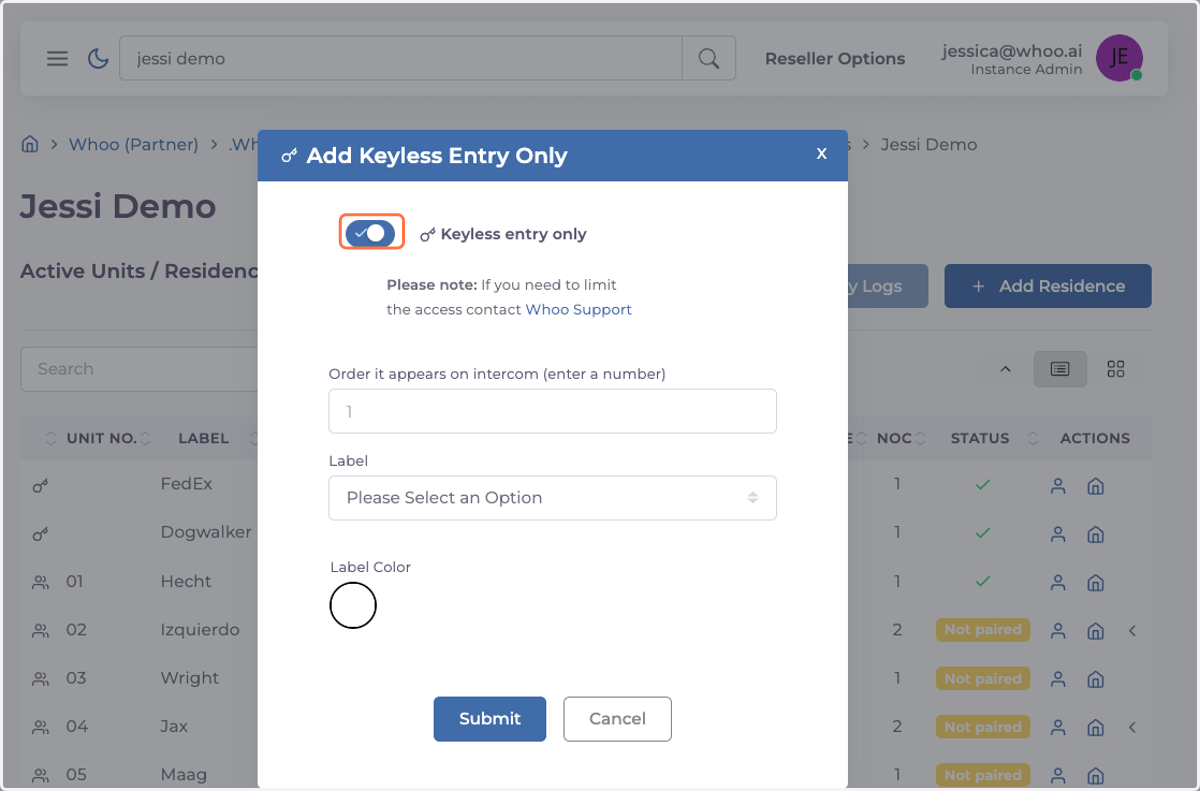This screenshot has height=791, width=1200.
Task: Click person icon in Maag row
Action: click(x=1058, y=775)
